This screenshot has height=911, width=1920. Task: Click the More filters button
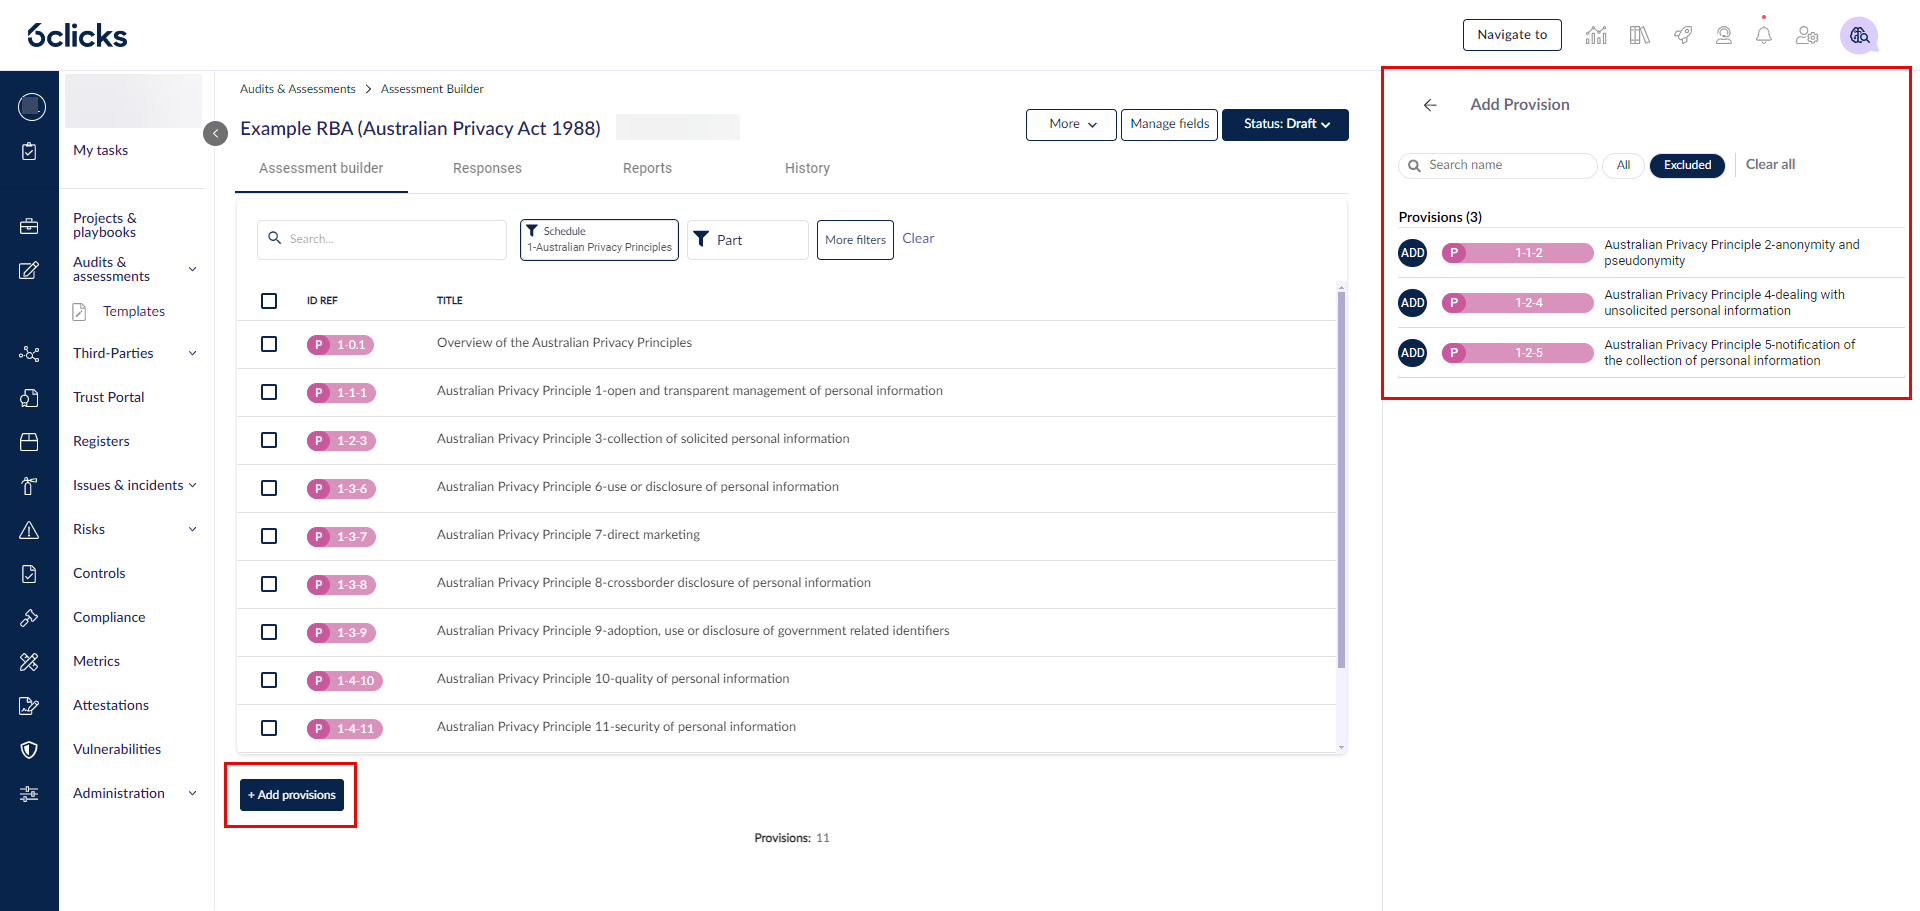(x=855, y=240)
